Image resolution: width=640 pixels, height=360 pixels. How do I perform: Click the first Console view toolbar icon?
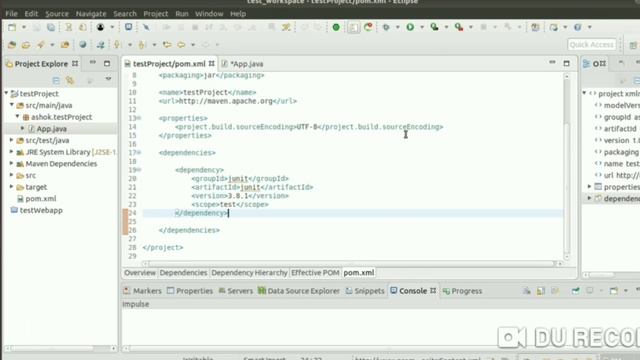(x=527, y=291)
